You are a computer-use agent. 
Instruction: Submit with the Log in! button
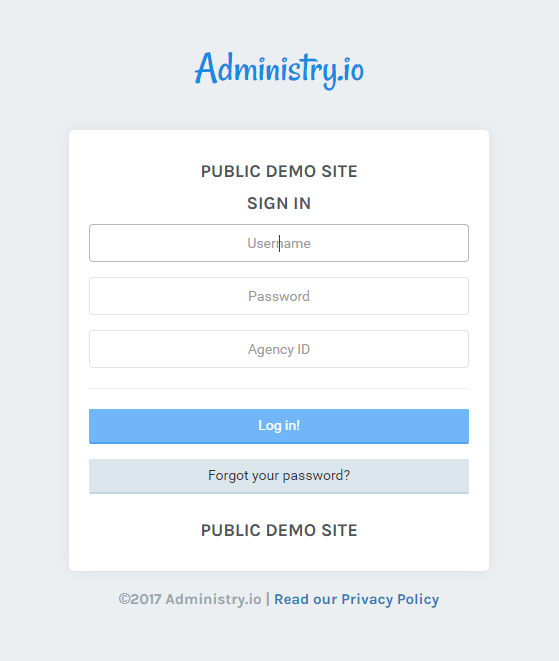click(x=279, y=426)
